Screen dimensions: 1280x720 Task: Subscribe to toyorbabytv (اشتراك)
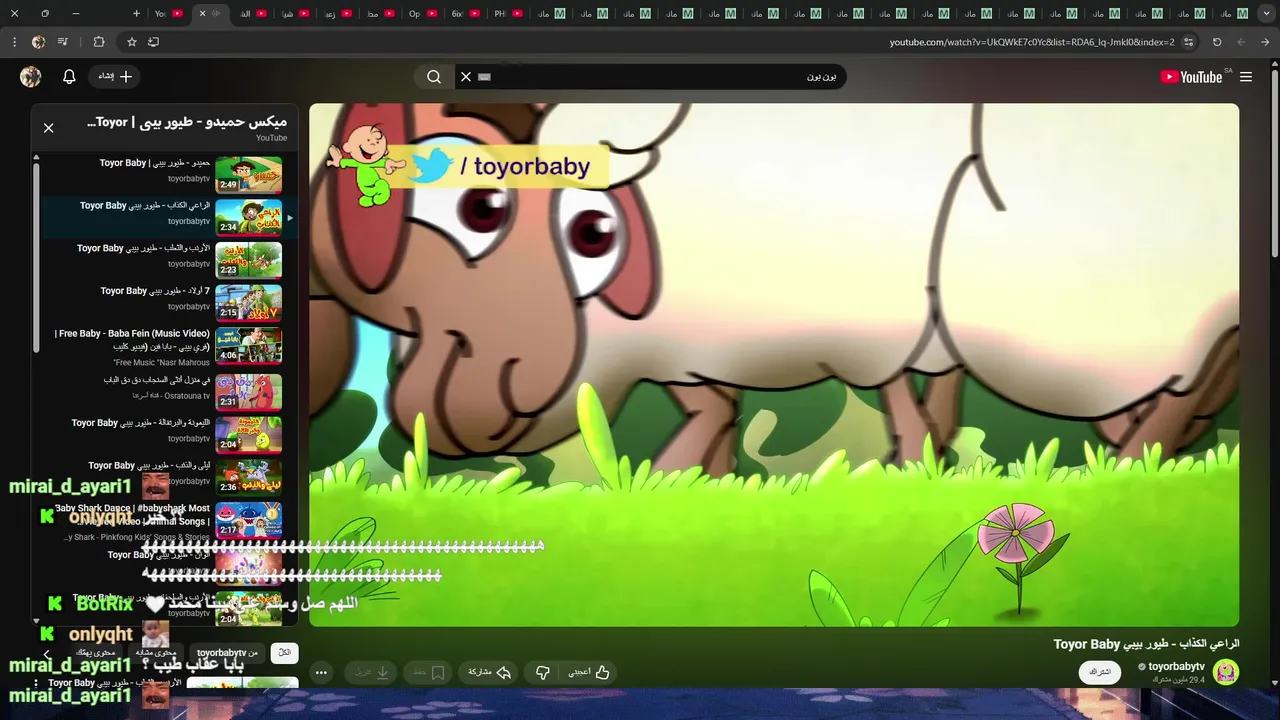[x=1100, y=672]
